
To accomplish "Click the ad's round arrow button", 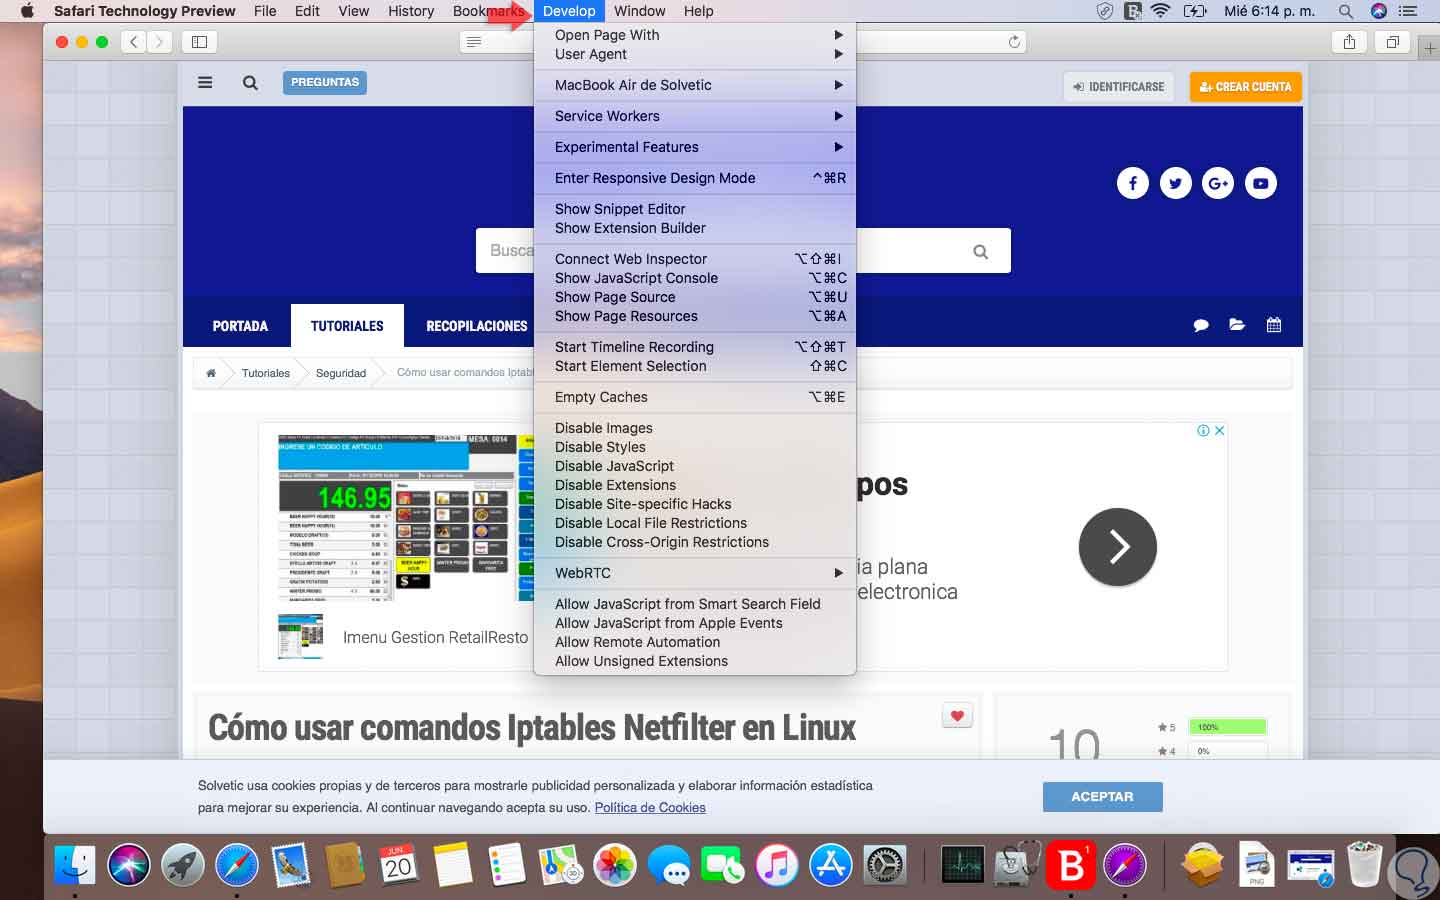I will [x=1118, y=547].
